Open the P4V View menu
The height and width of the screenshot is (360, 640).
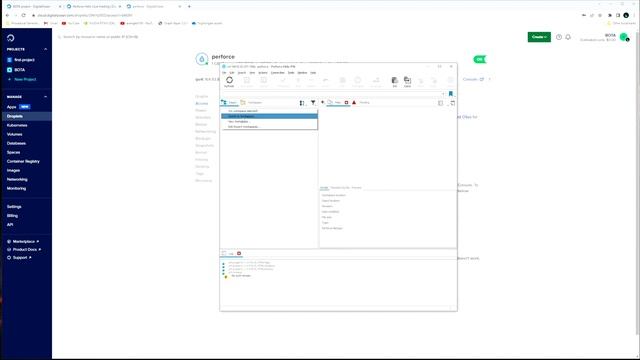click(252, 73)
